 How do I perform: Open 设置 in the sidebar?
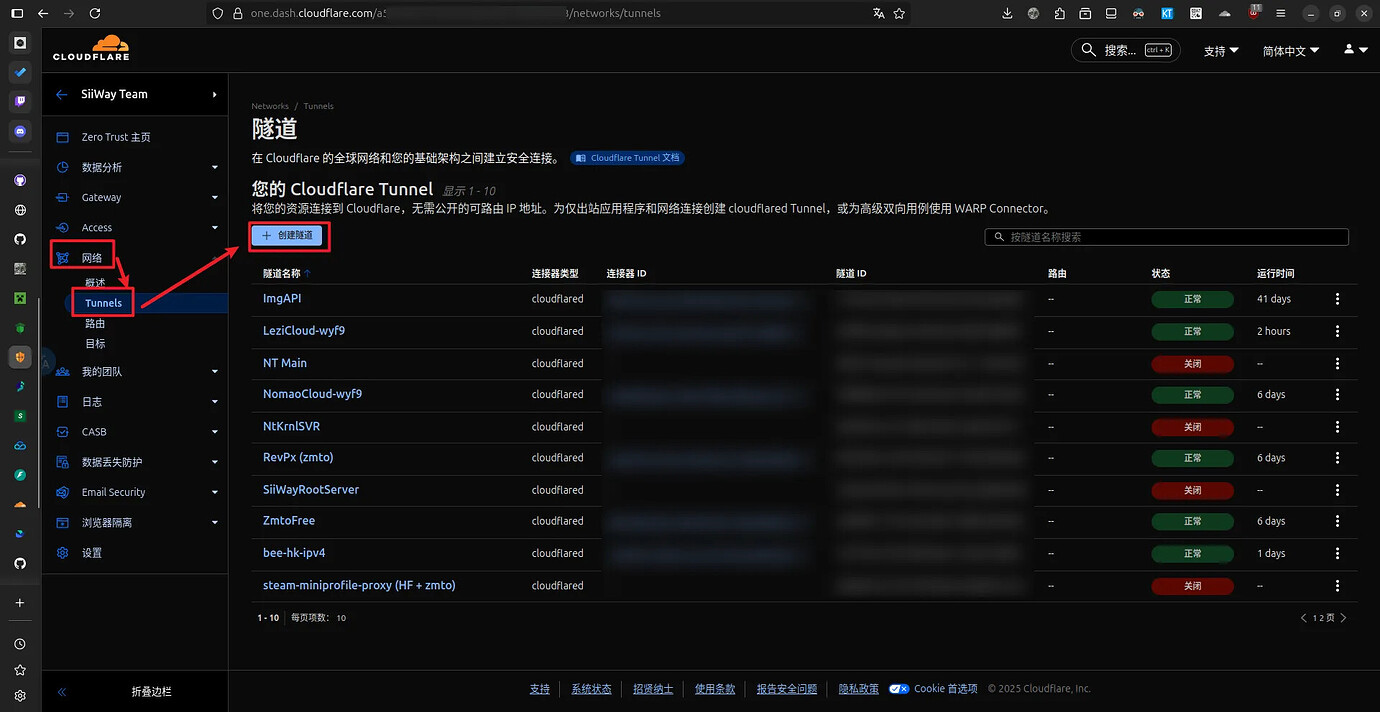point(92,553)
